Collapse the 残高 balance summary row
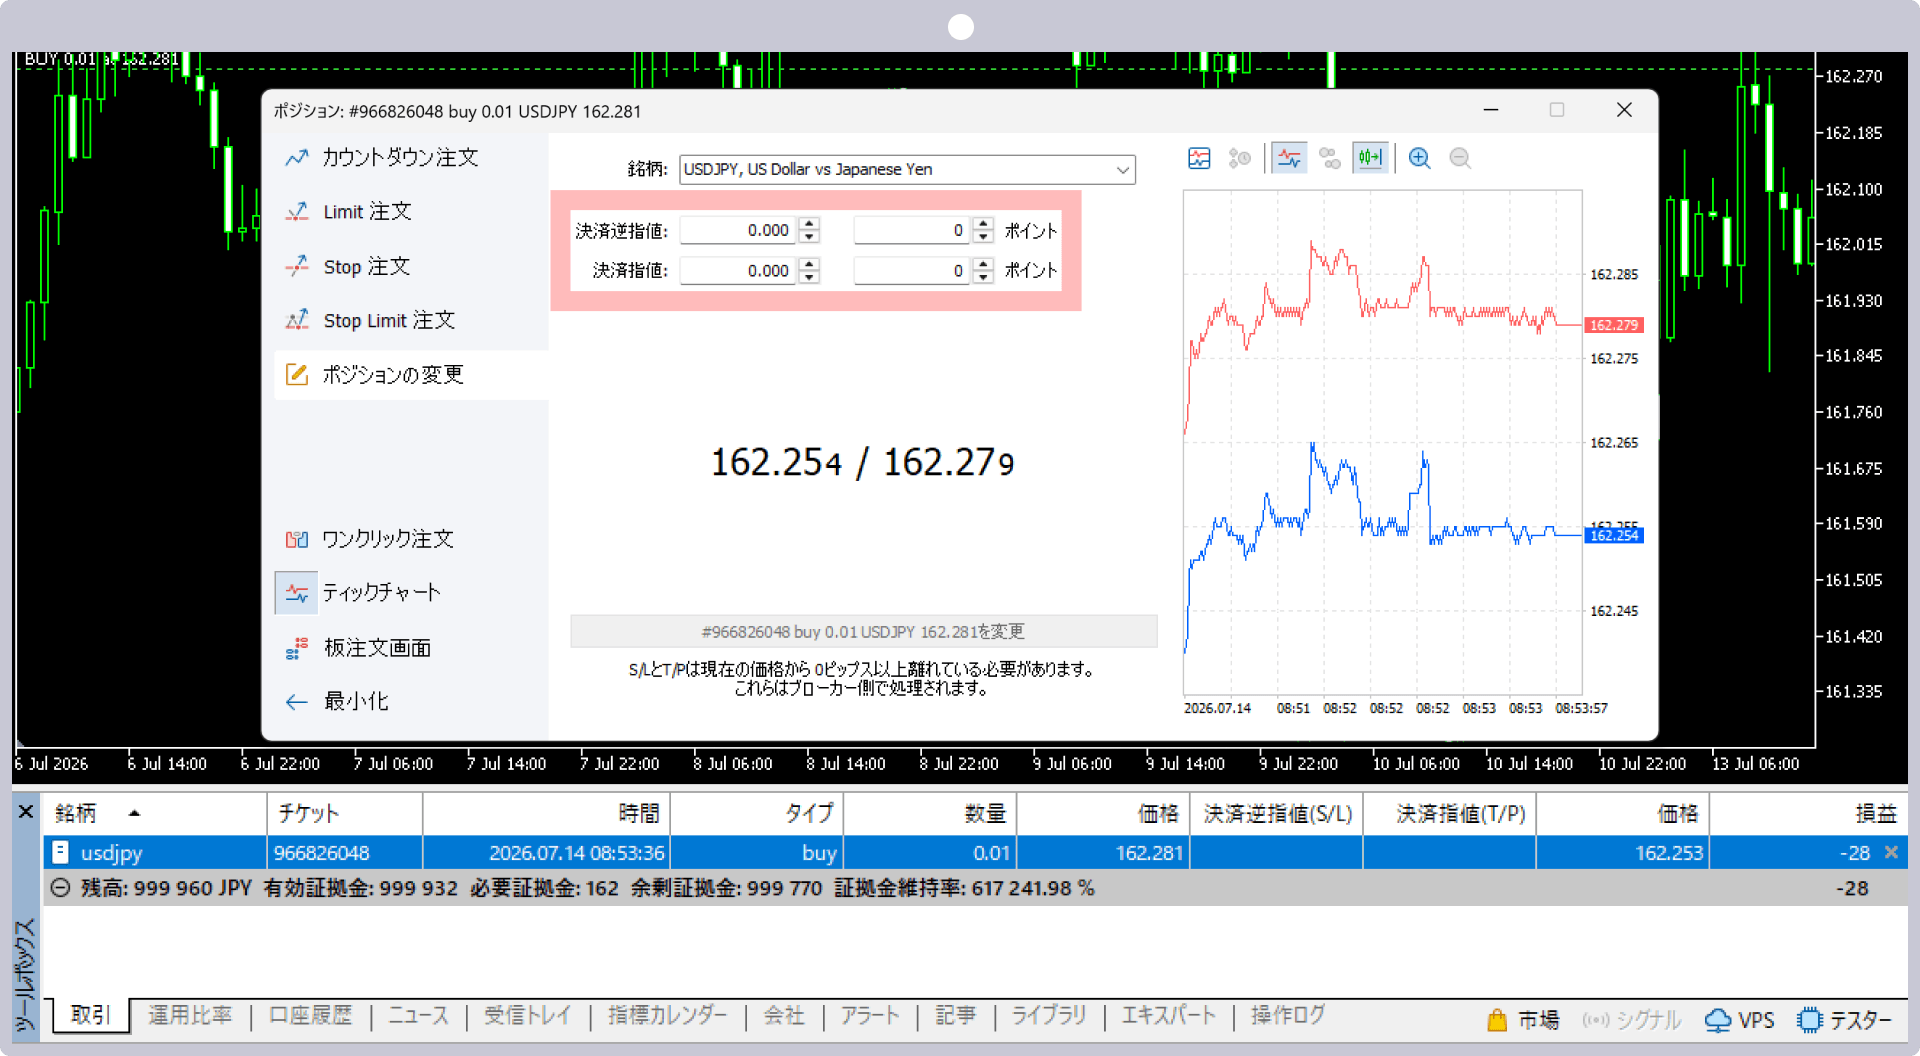The height and width of the screenshot is (1056, 1920). coord(60,888)
